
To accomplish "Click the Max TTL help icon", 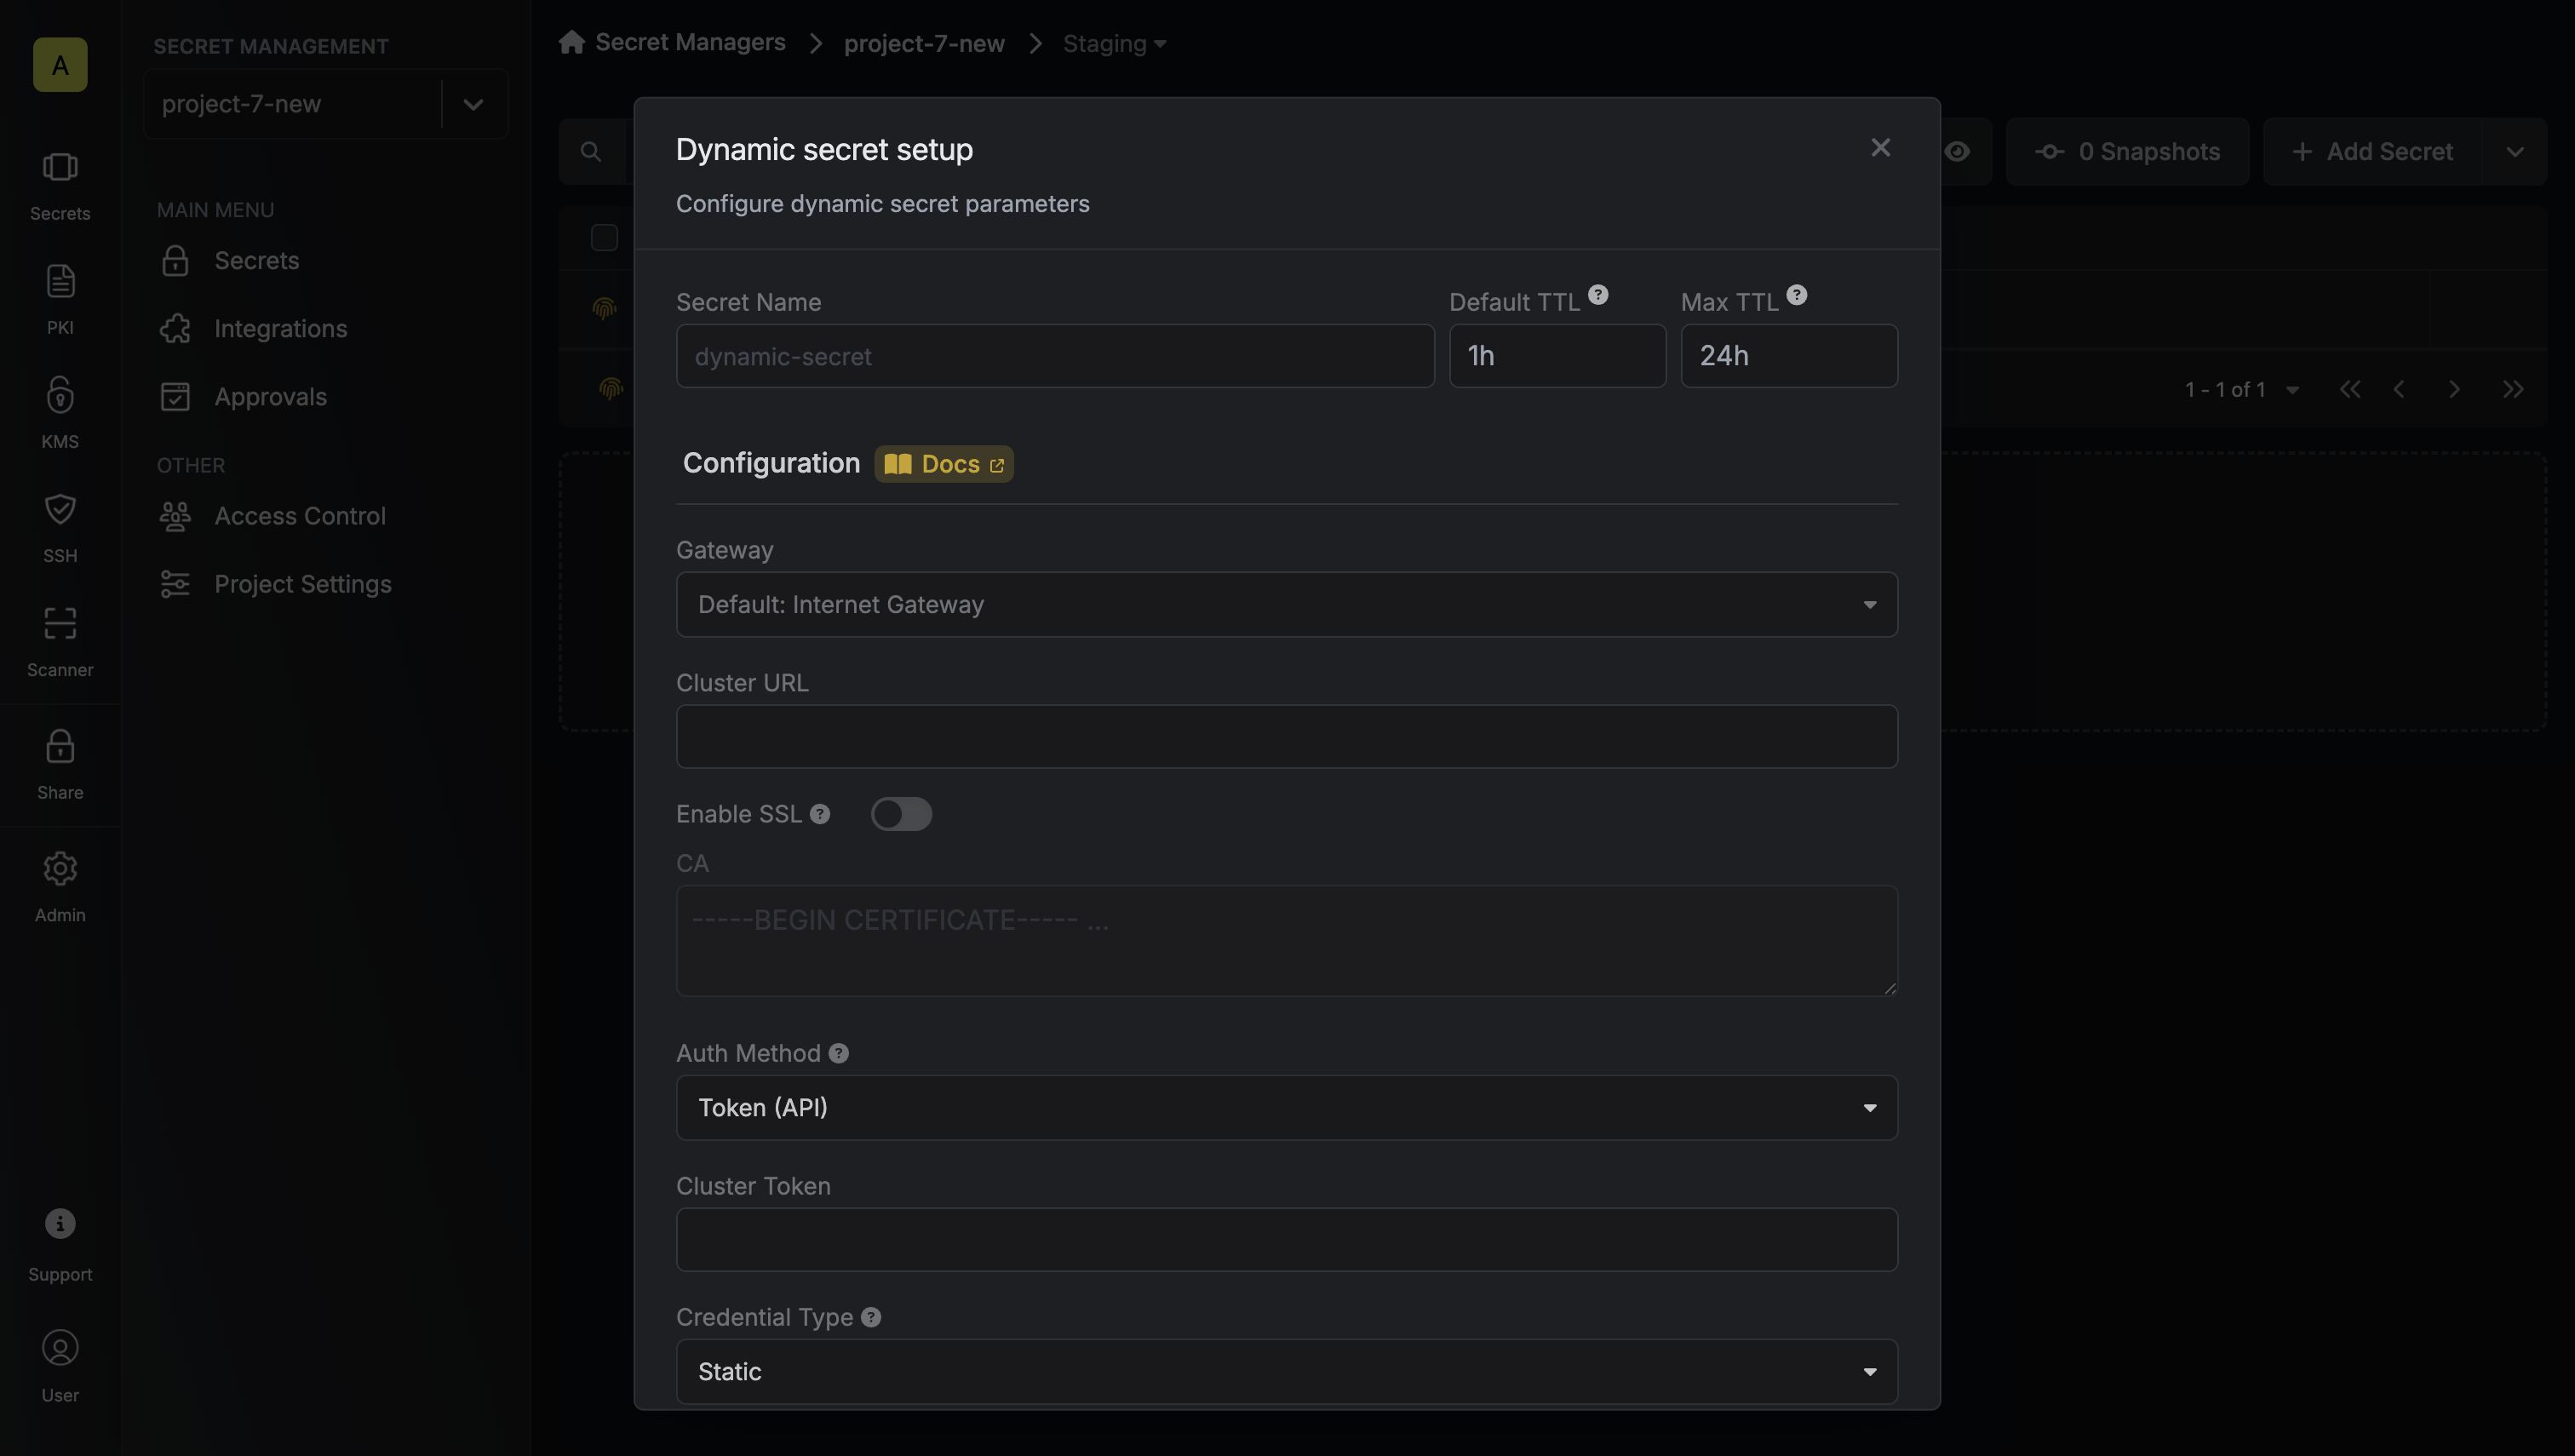I will click(x=1797, y=295).
